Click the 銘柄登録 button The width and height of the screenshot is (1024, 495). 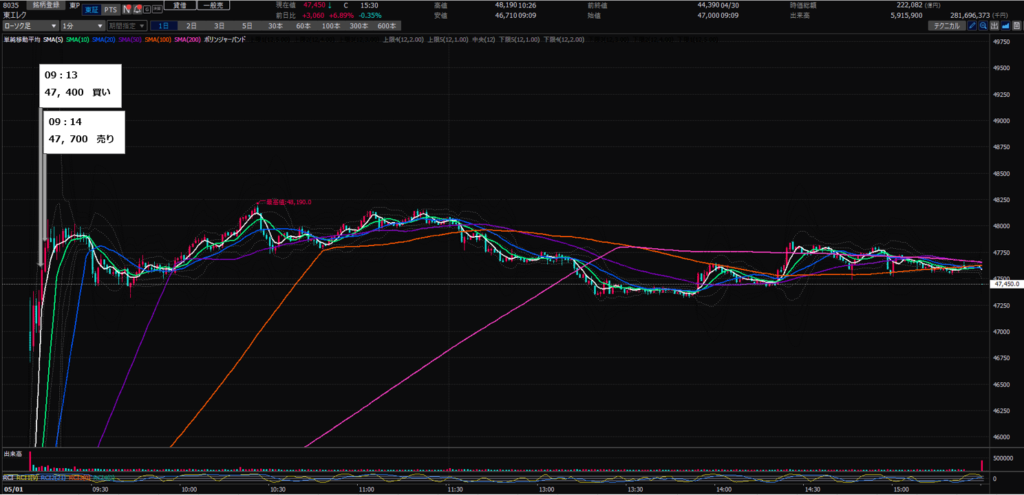point(46,5)
